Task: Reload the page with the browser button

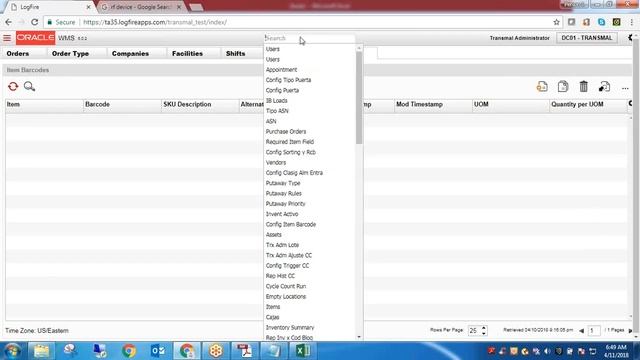Action: click(35, 22)
